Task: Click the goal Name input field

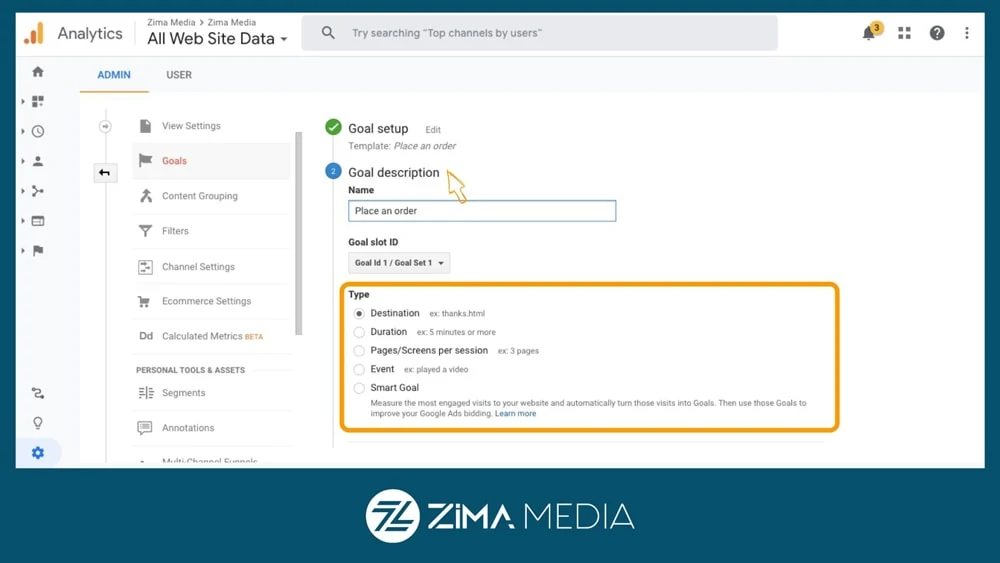Action: tap(482, 211)
